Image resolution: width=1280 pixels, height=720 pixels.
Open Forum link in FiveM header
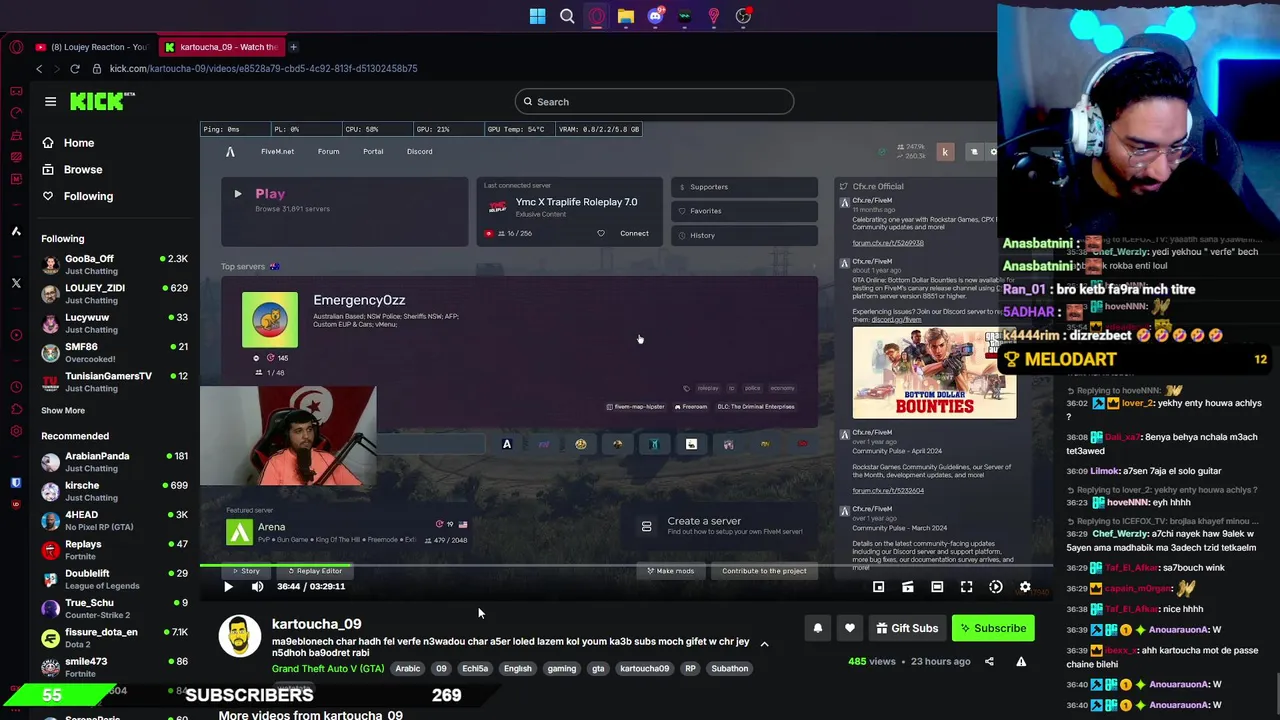point(328,152)
